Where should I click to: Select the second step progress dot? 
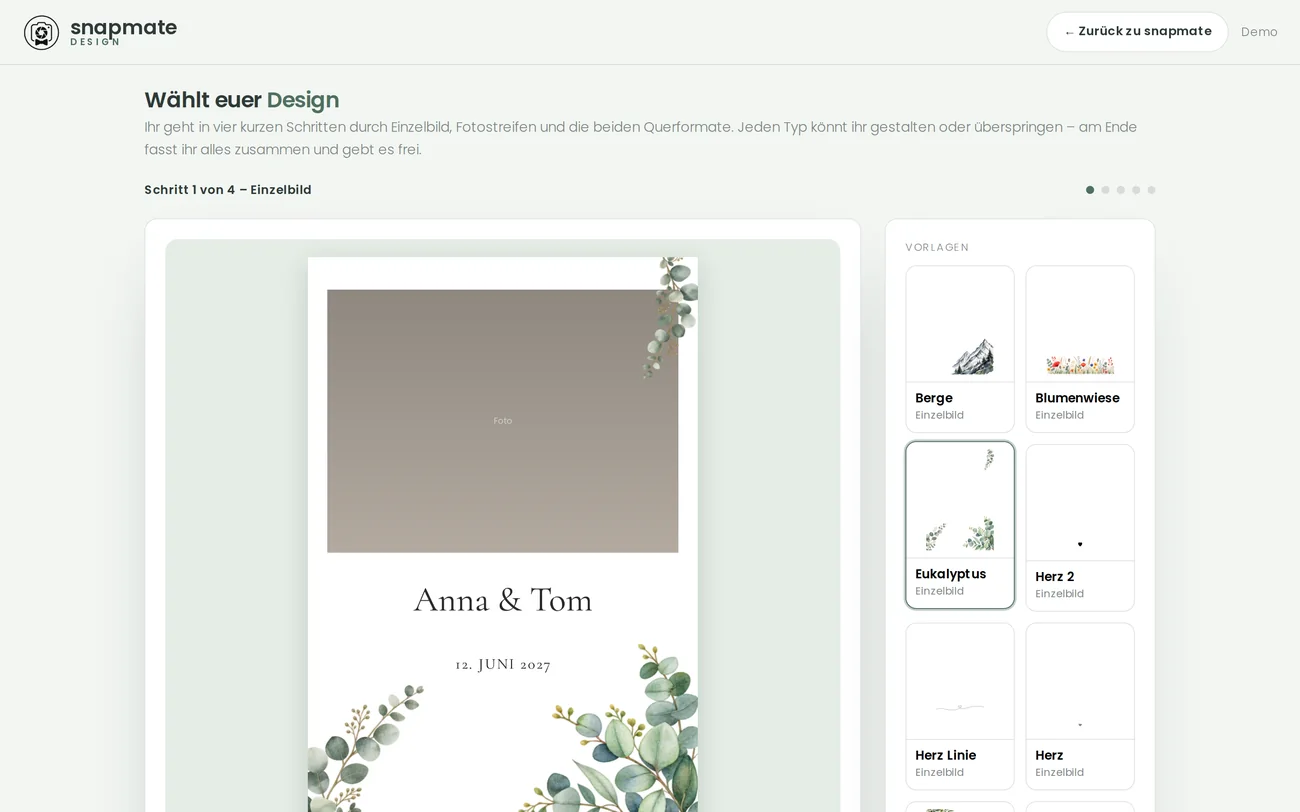click(x=1105, y=190)
